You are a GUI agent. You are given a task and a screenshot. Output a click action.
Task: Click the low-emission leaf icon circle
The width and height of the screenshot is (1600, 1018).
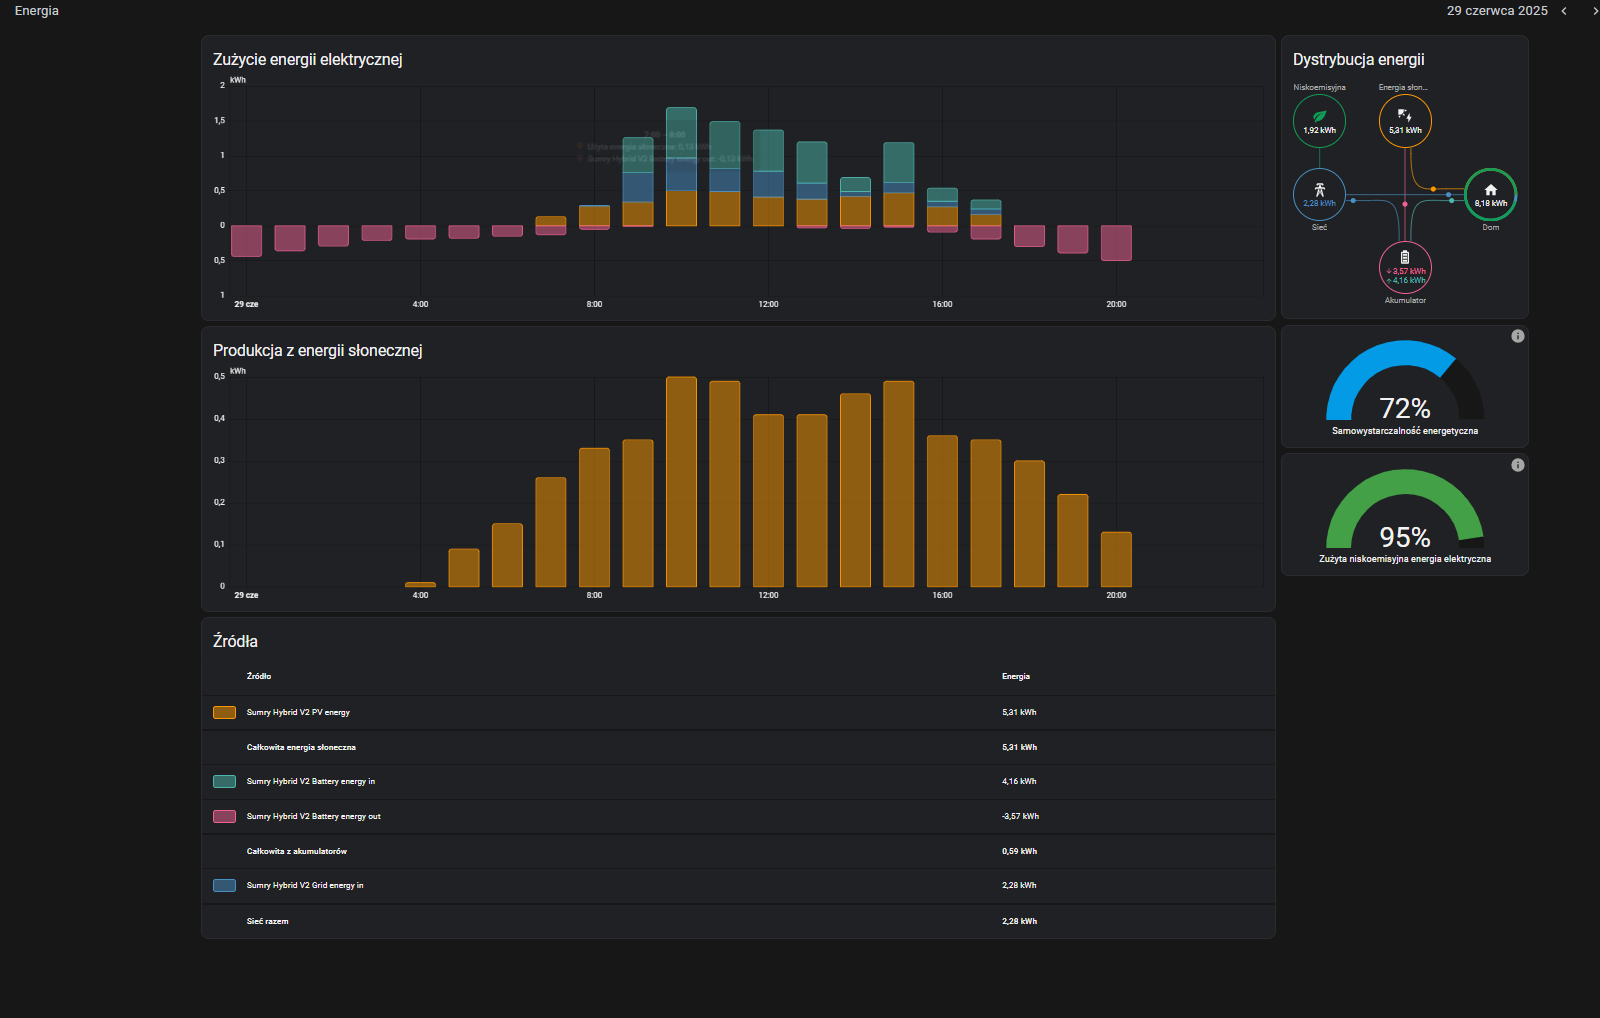[1319, 121]
